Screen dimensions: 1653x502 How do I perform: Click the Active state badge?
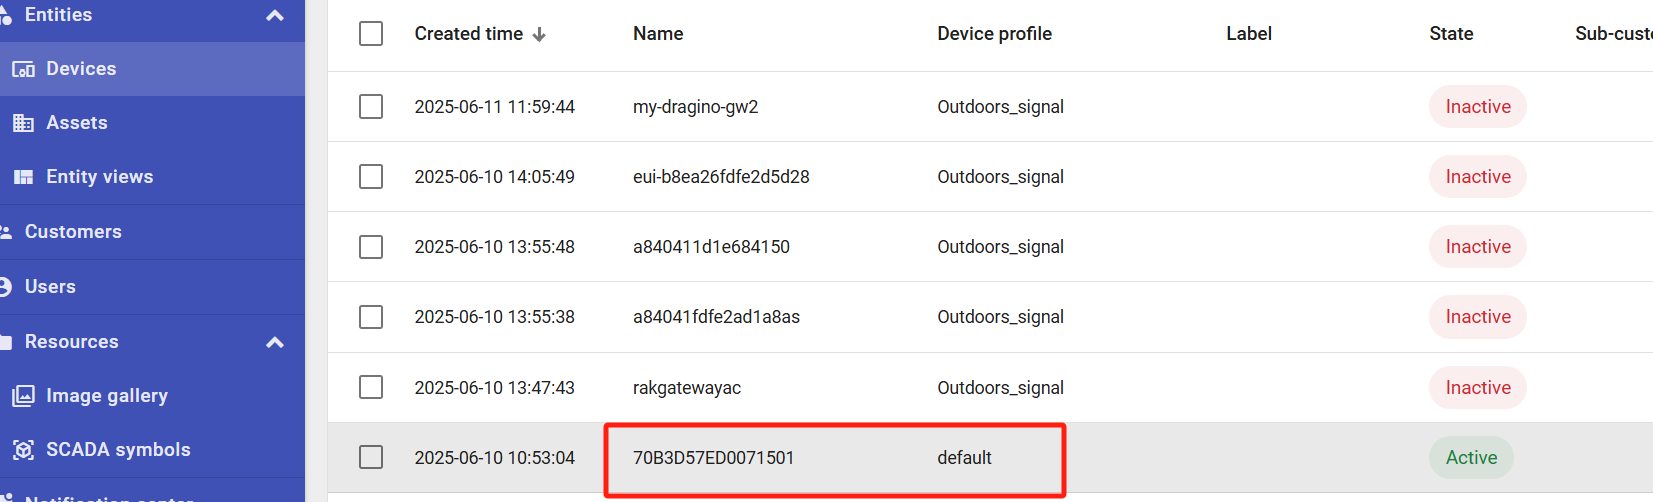tap(1471, 457)
